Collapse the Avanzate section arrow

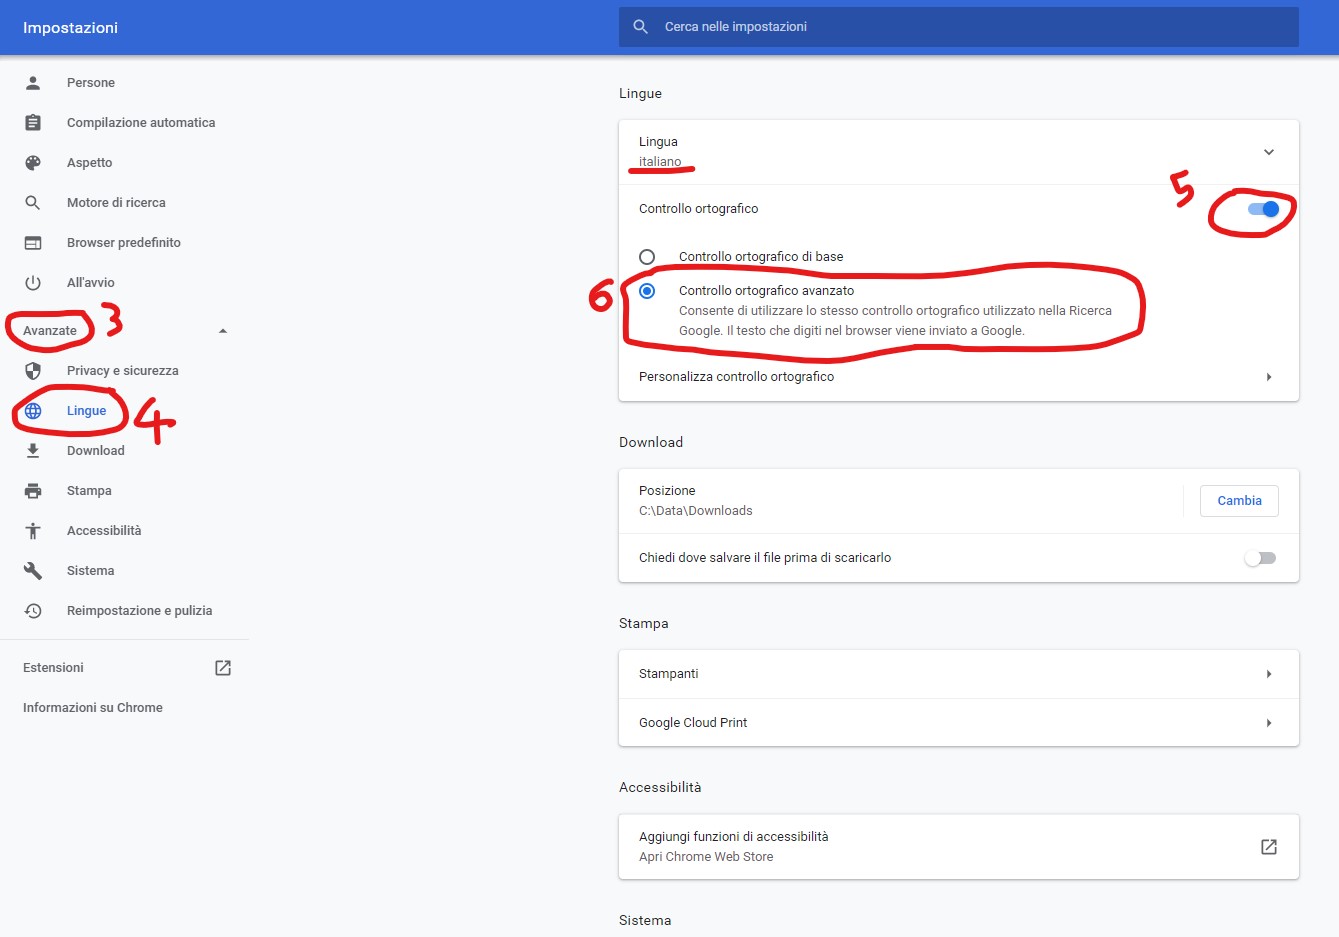click(x=223, y=331)
